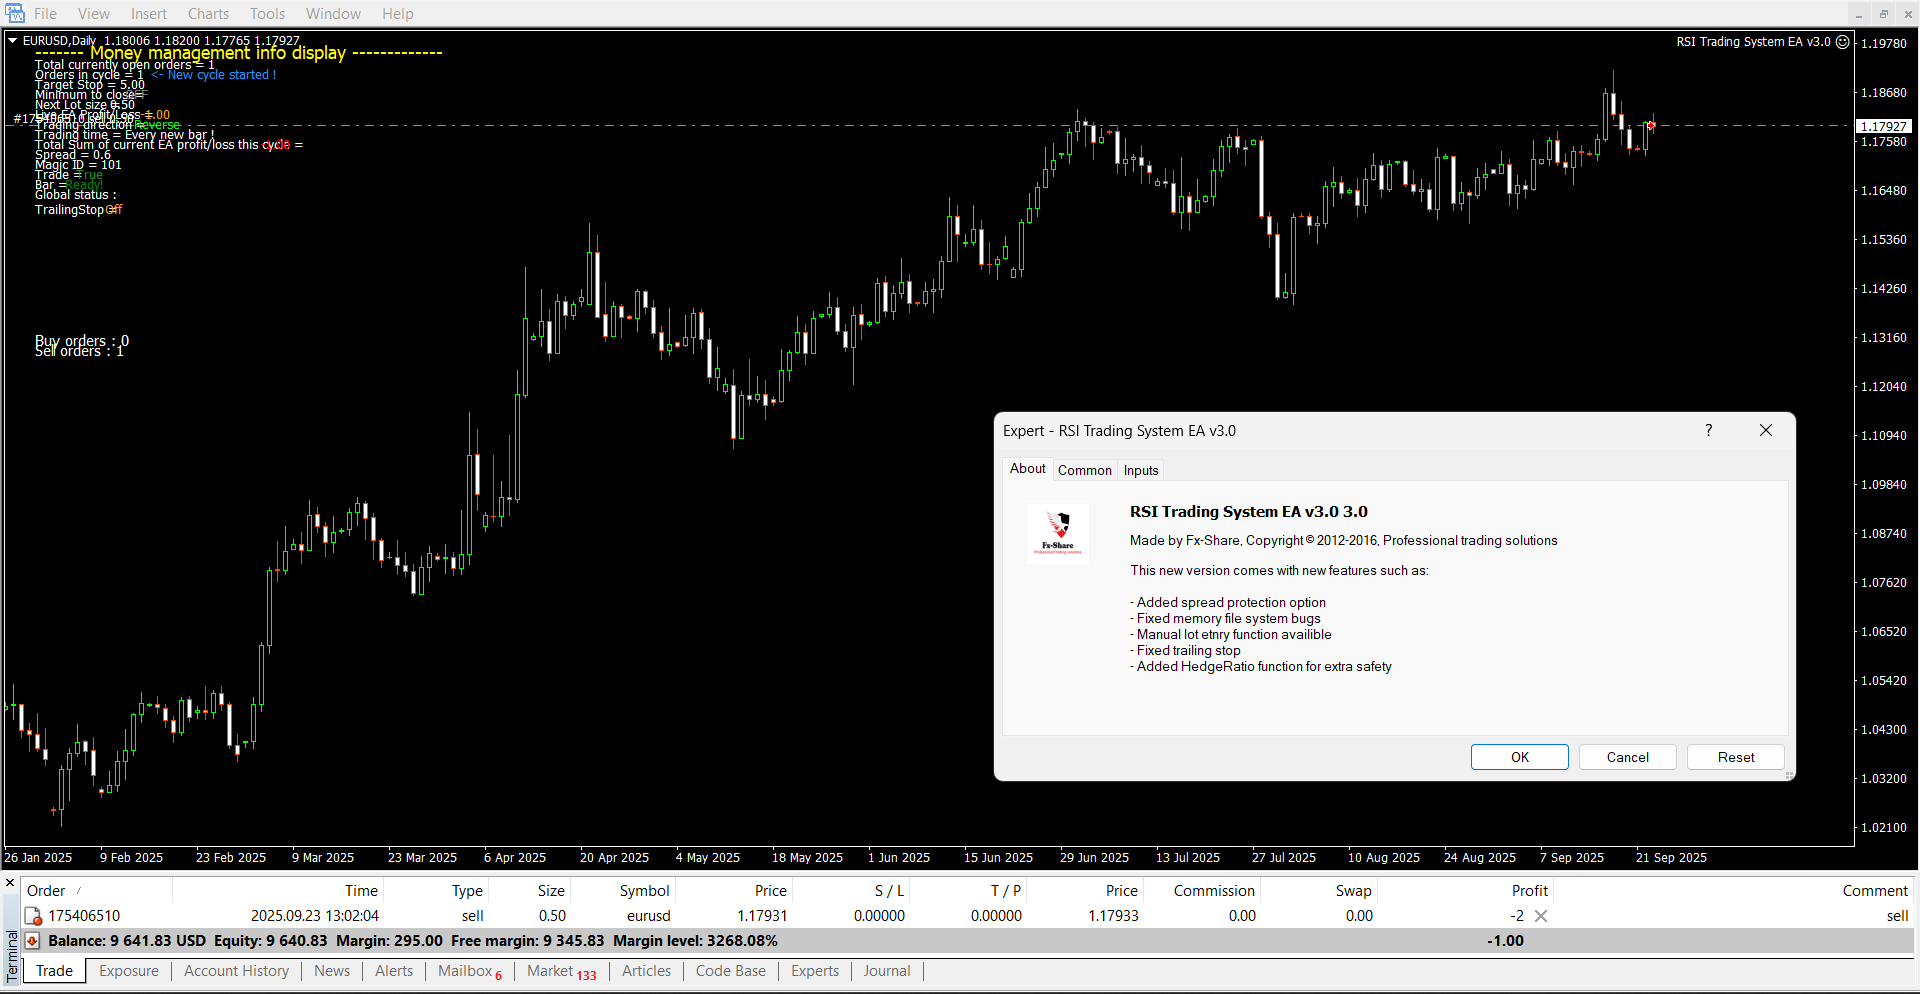This screenshot has width=1920, height=994.
Task: Click the red arrow balance row icon
Action: 32,941
